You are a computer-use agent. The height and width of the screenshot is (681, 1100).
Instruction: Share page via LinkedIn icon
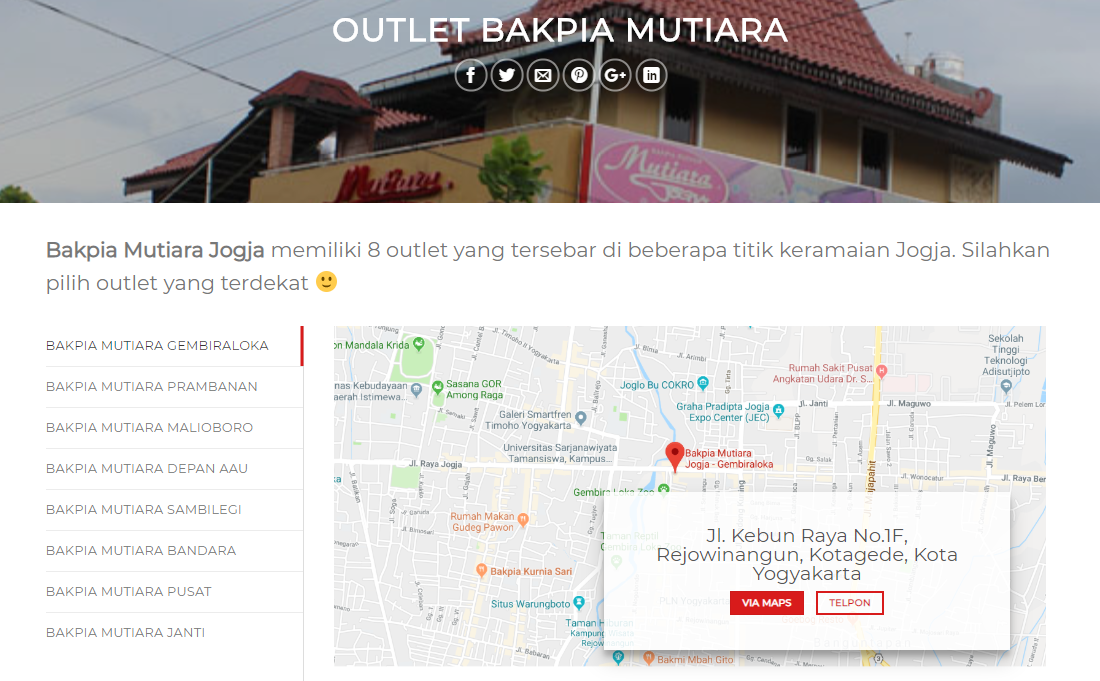[x=651, y=75]
